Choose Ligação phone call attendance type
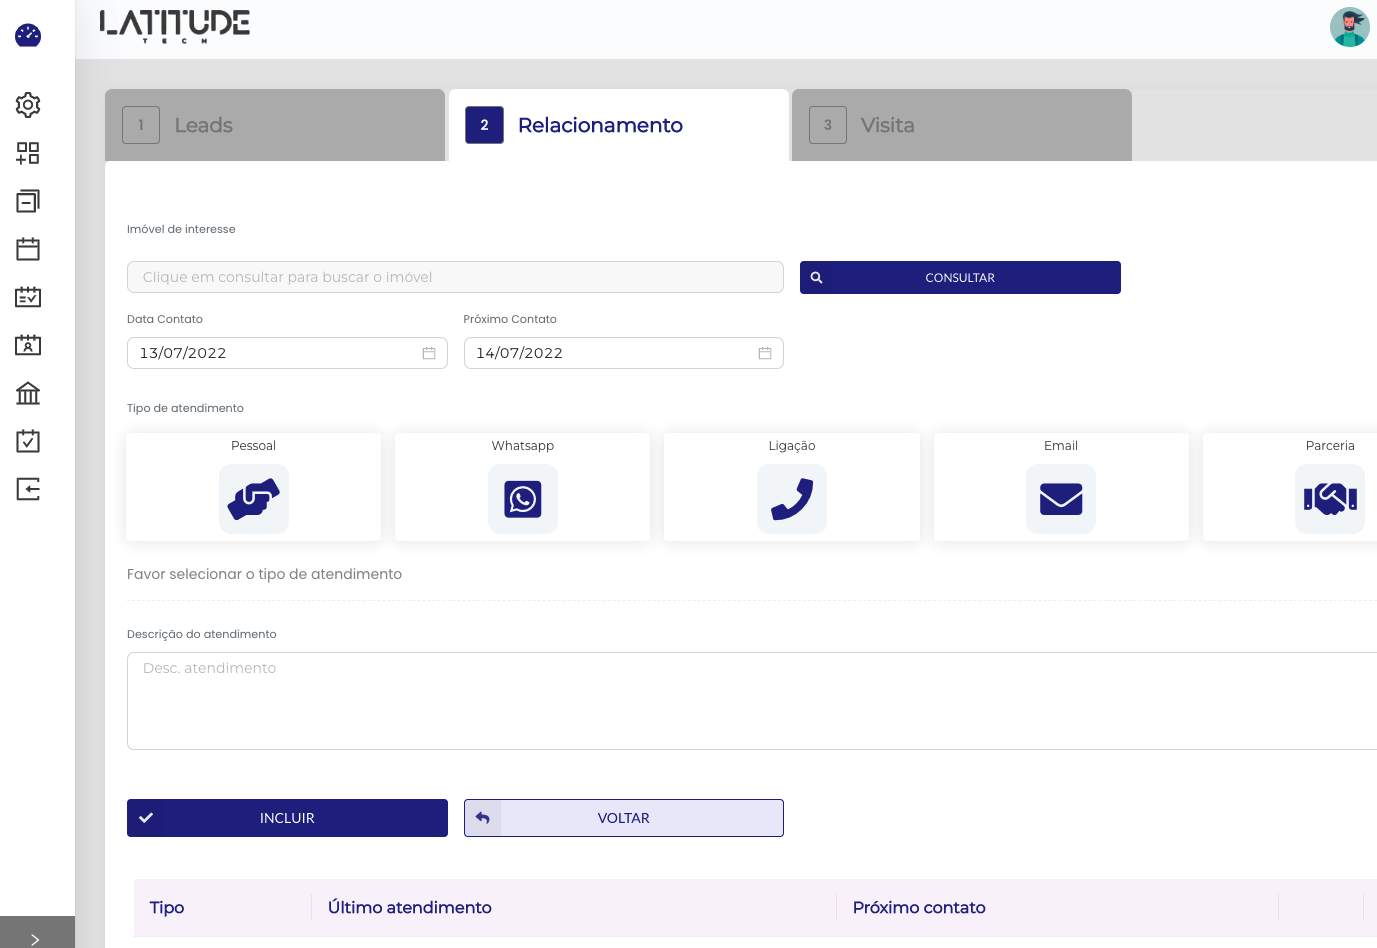 coord(791,498)
